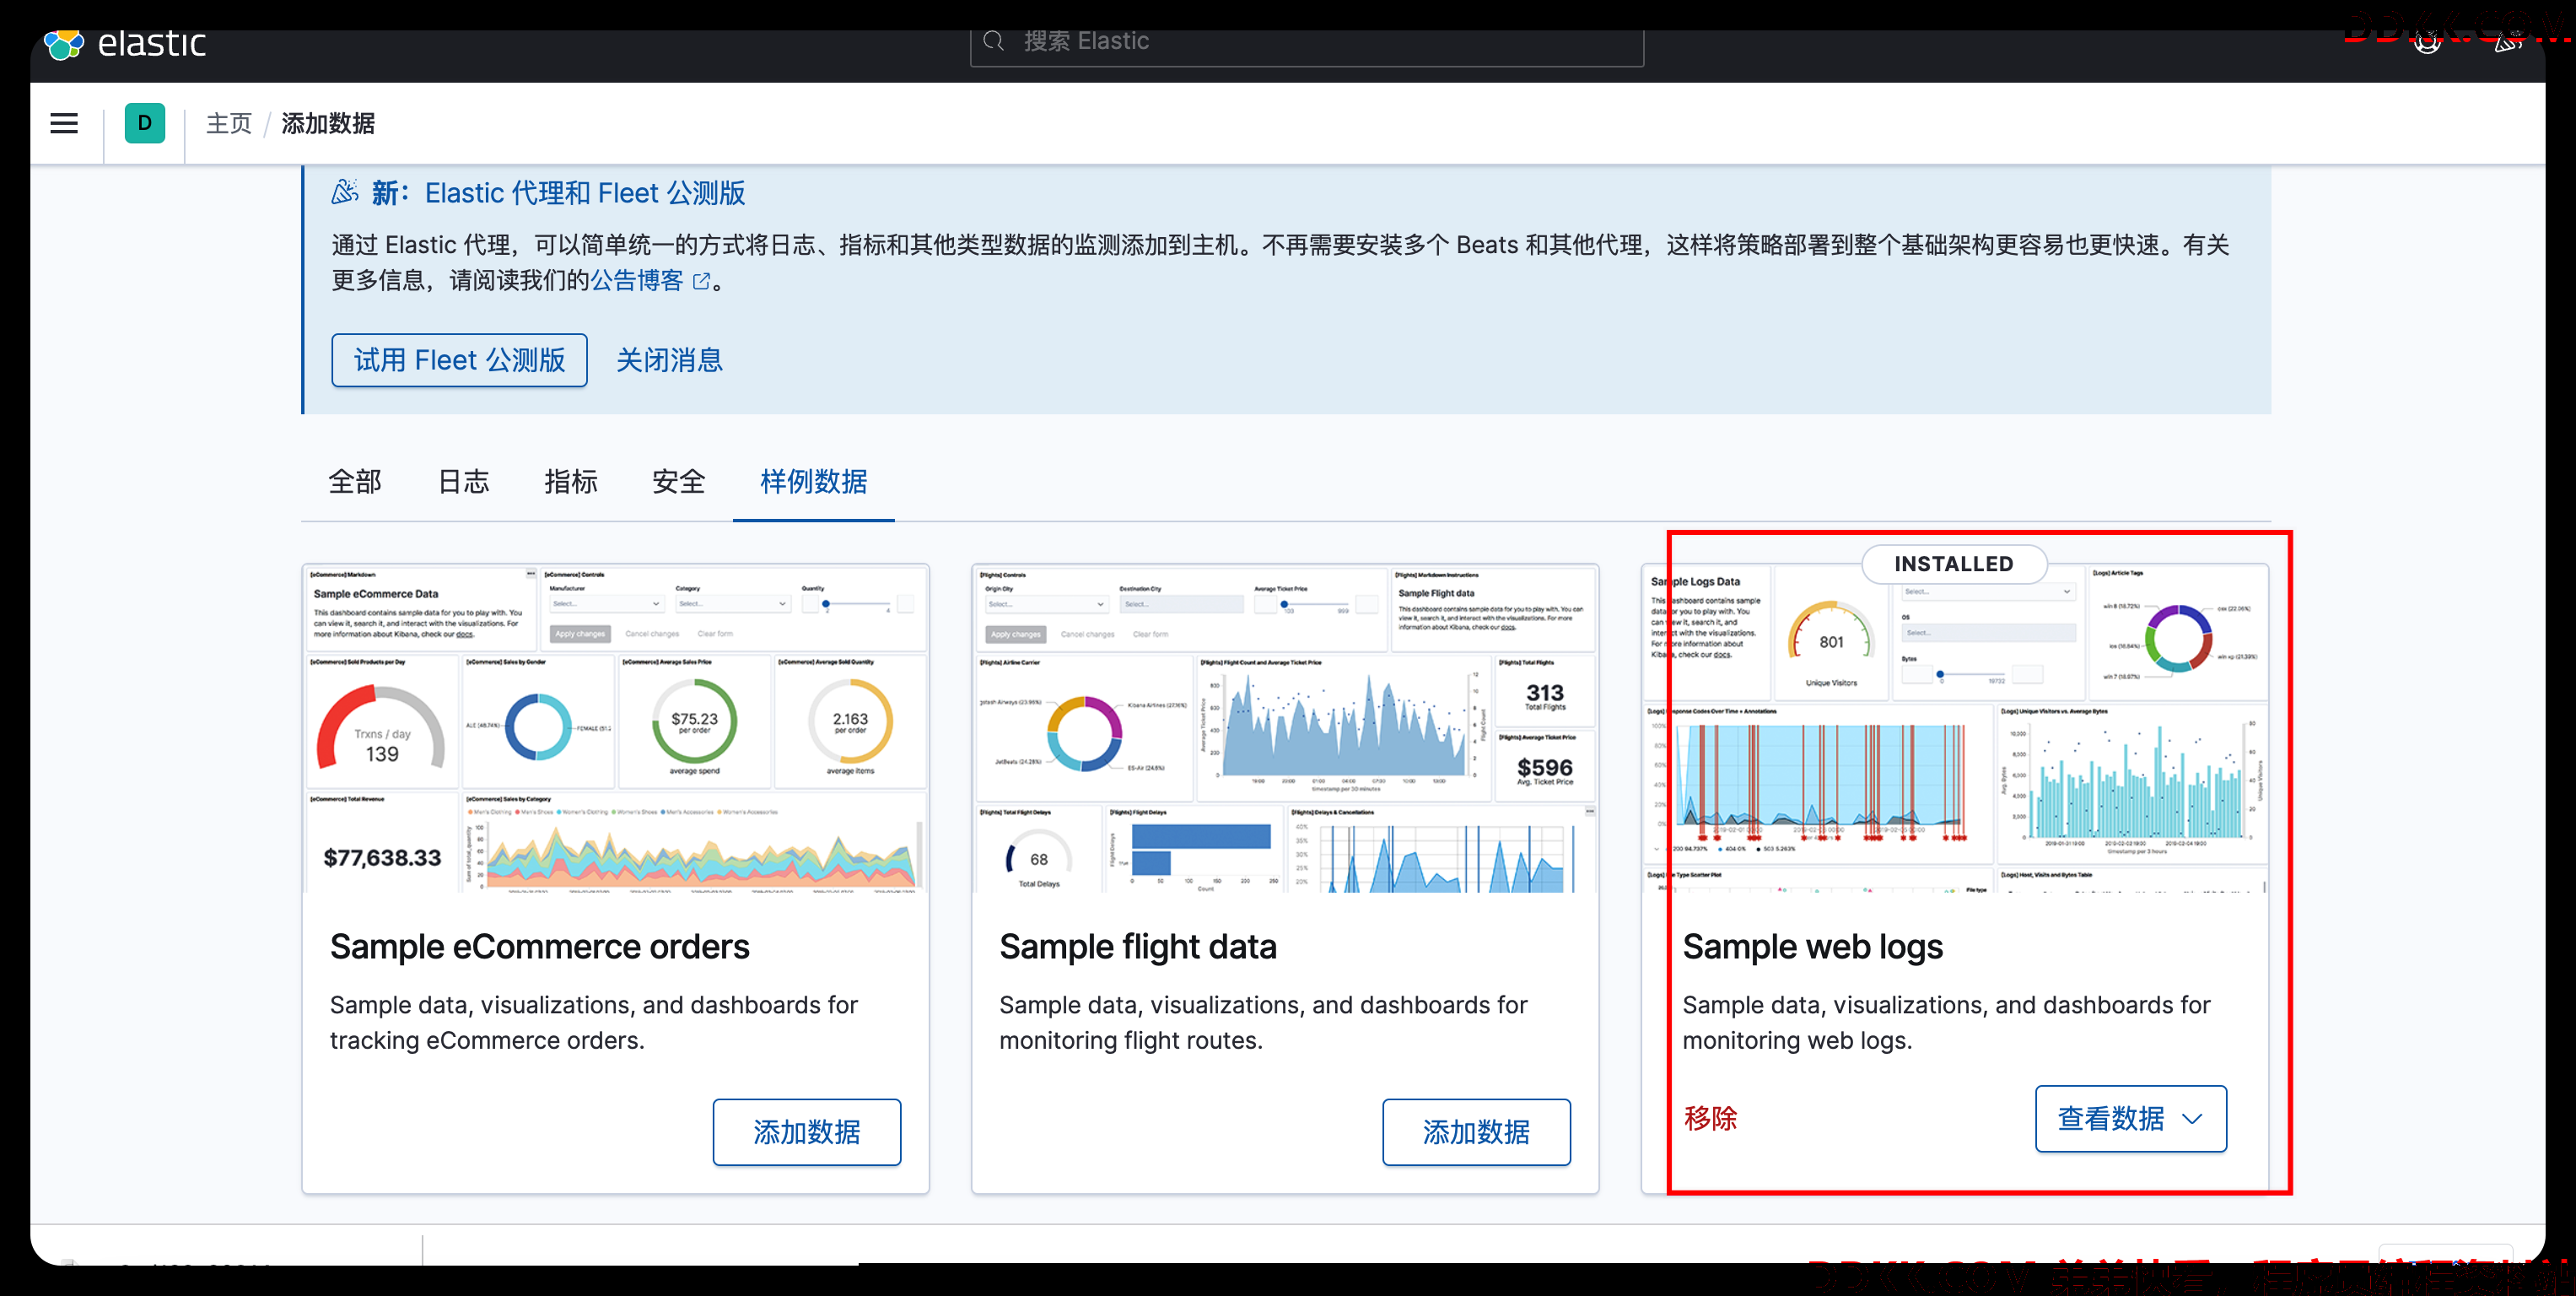The image size is (2576, 1296).
Task: Click the Sample eCommerce orders preview thumbnail
Action: click(x=616, y=728)
